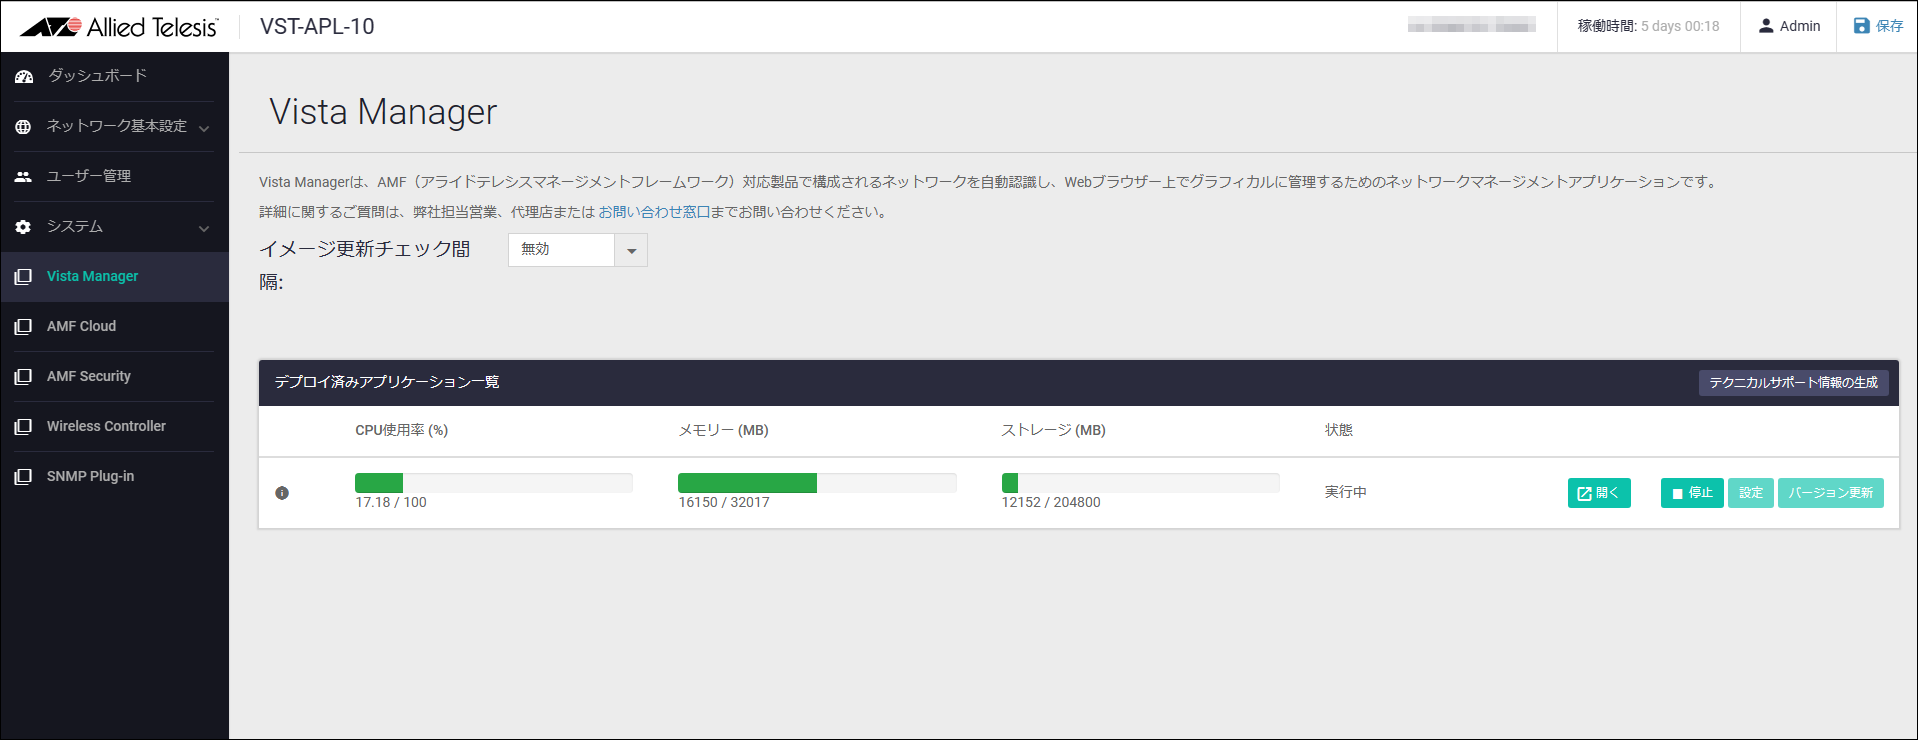The image size is (1918, 740).
Task: Select the 無効 interval combo box
Action: pyautogui.click(x=578, y=250)
